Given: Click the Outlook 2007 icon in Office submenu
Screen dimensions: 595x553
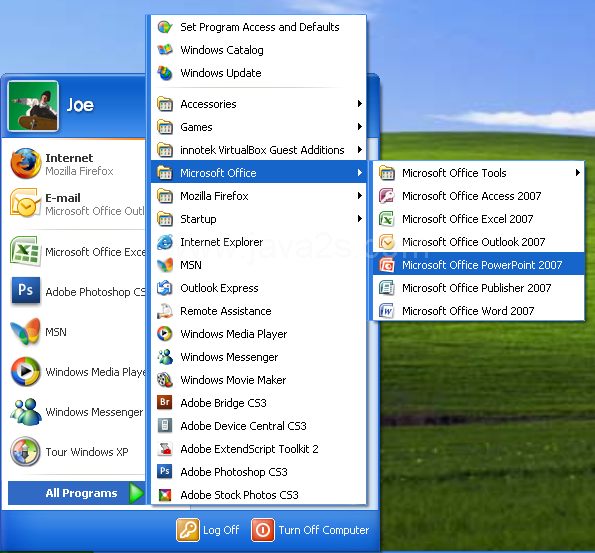Looking at the screenshot, I should click(x=387, y=242).
